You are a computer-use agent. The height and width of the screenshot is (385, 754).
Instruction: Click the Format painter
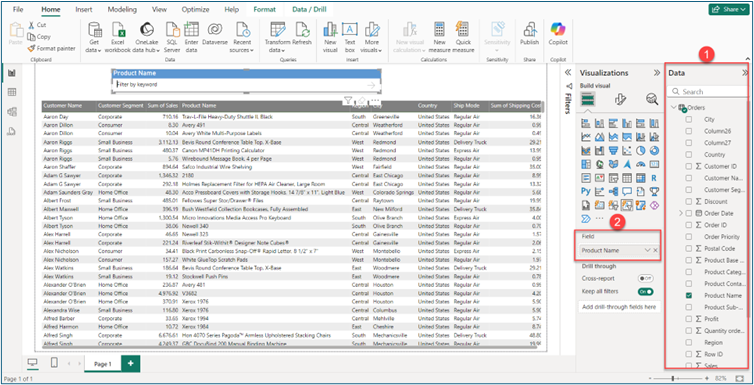click(x=51, y=48)
